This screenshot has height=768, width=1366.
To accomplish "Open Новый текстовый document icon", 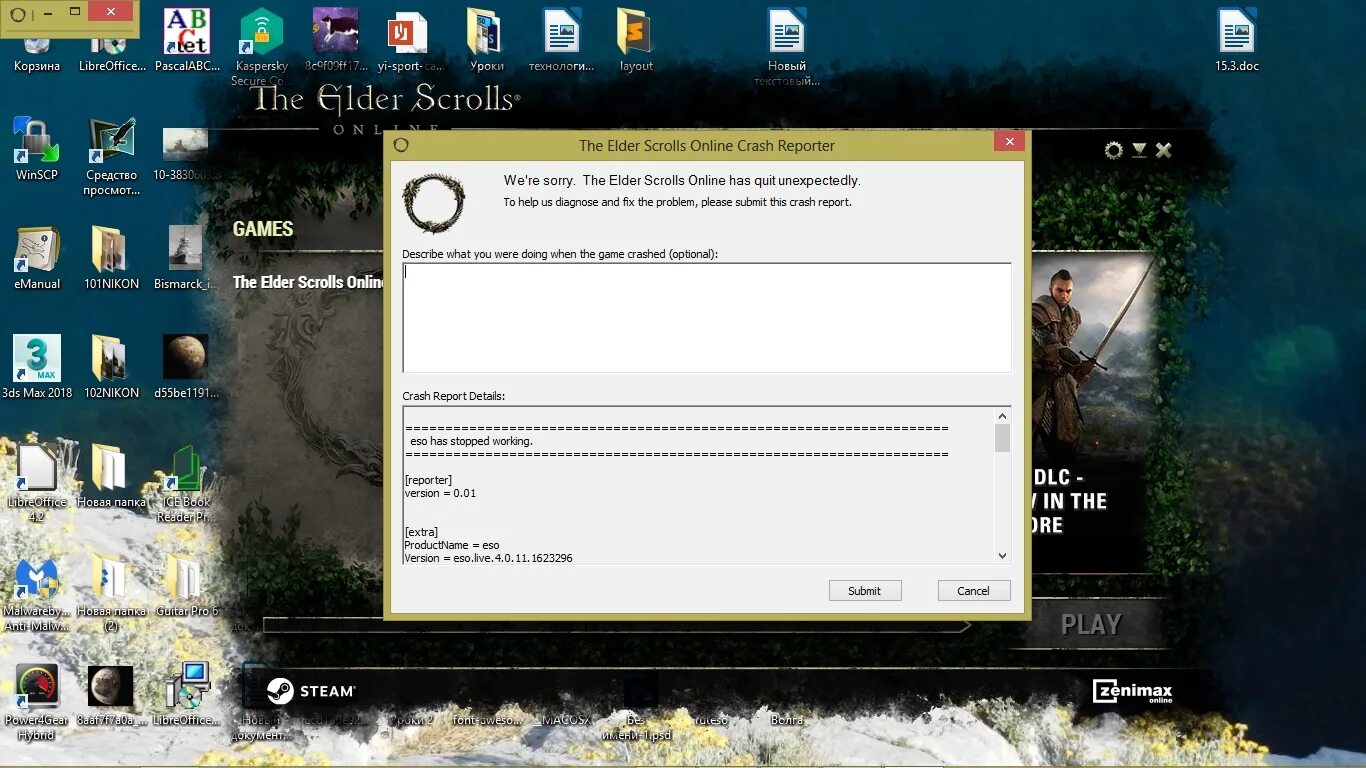I will coord(787,46).
